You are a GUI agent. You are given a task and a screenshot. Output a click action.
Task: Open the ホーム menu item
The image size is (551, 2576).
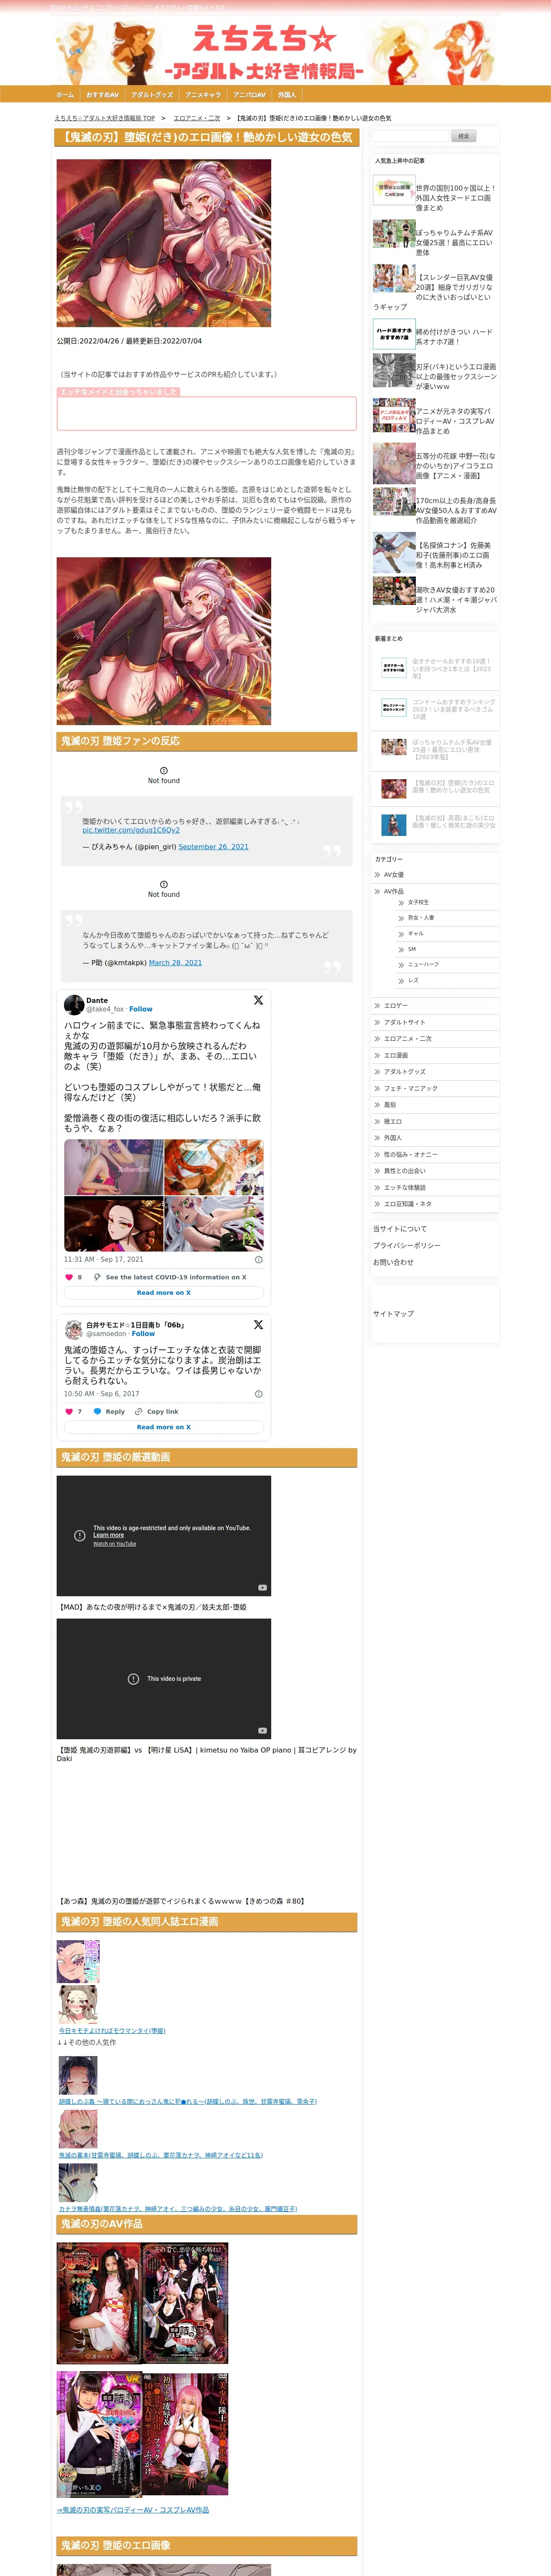pos(65,95)
